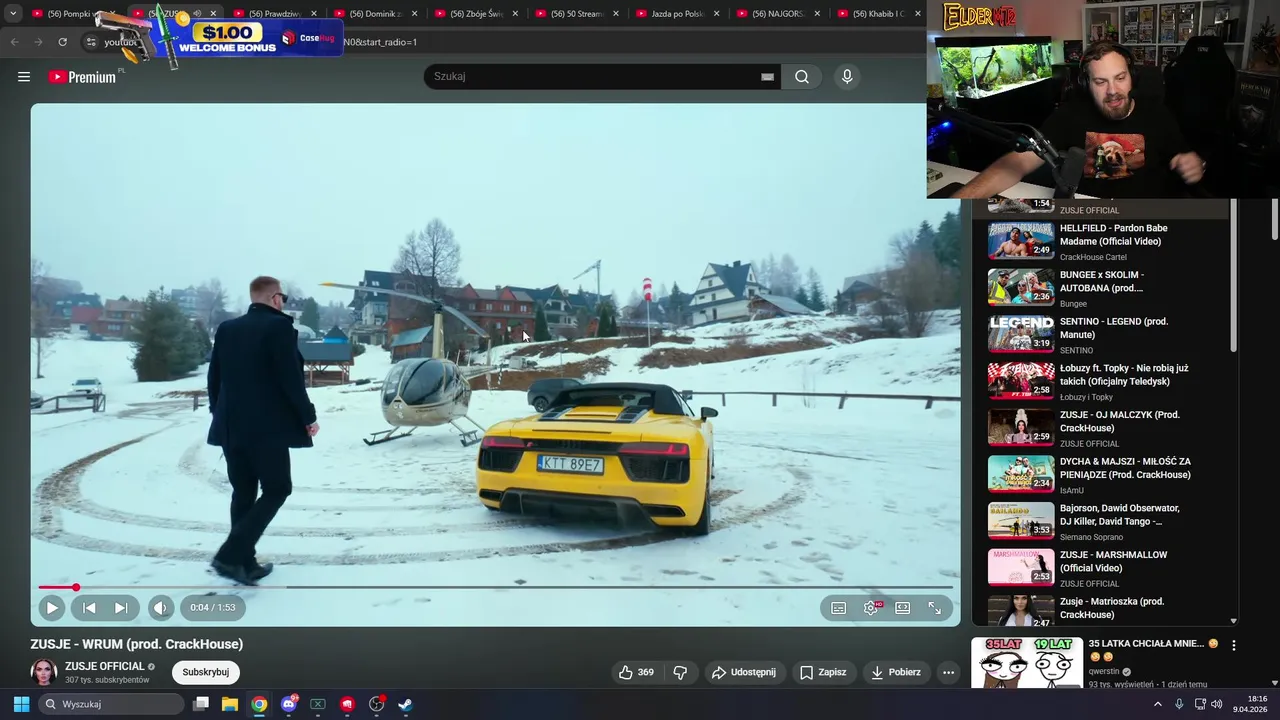
Task: Click the playlist panel scrollbar
Action: 1233,276
